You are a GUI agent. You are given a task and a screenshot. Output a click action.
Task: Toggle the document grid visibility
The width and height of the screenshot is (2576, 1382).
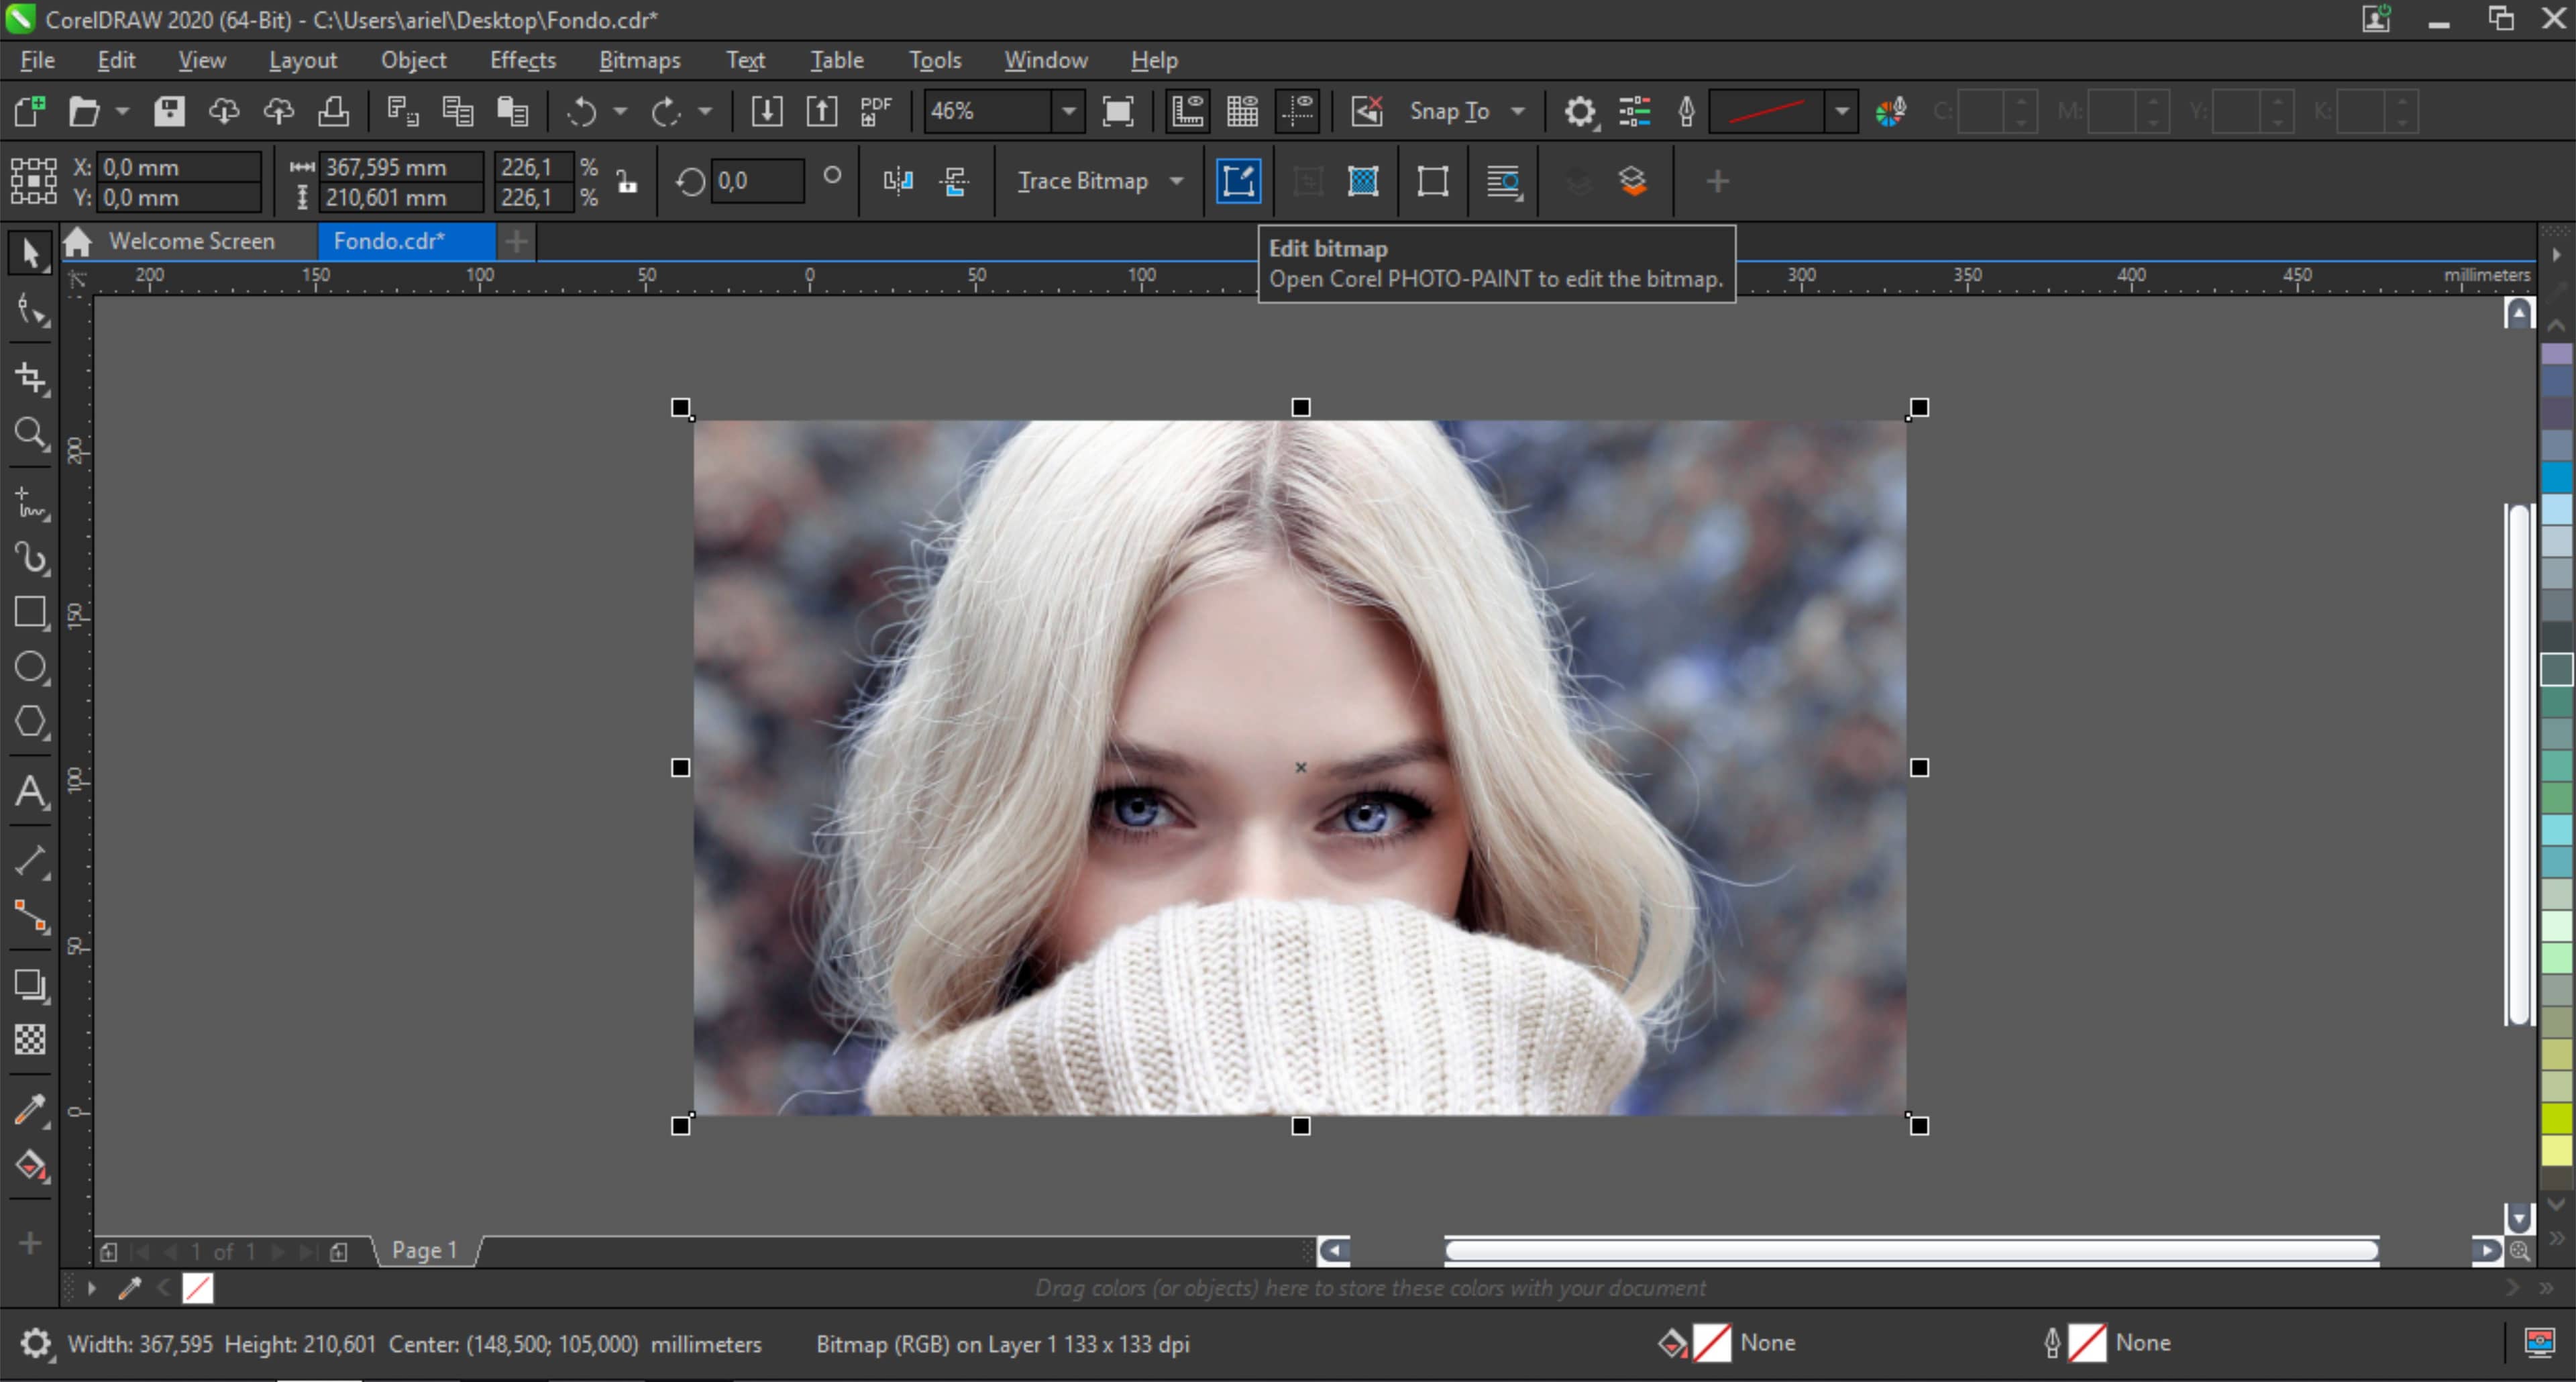(1243, 111)
